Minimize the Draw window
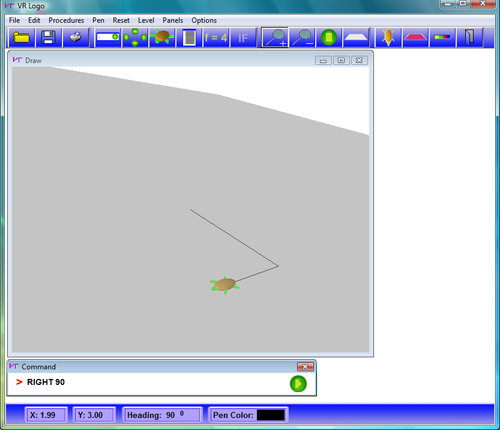 coord(323,60)
